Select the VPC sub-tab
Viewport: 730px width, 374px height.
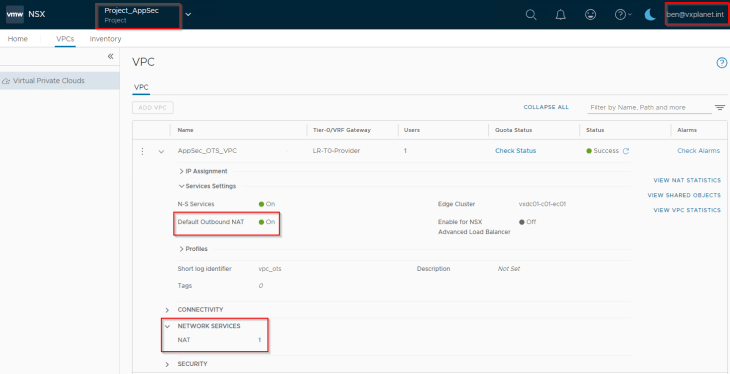pyautogui.click(x=141, y=87)
